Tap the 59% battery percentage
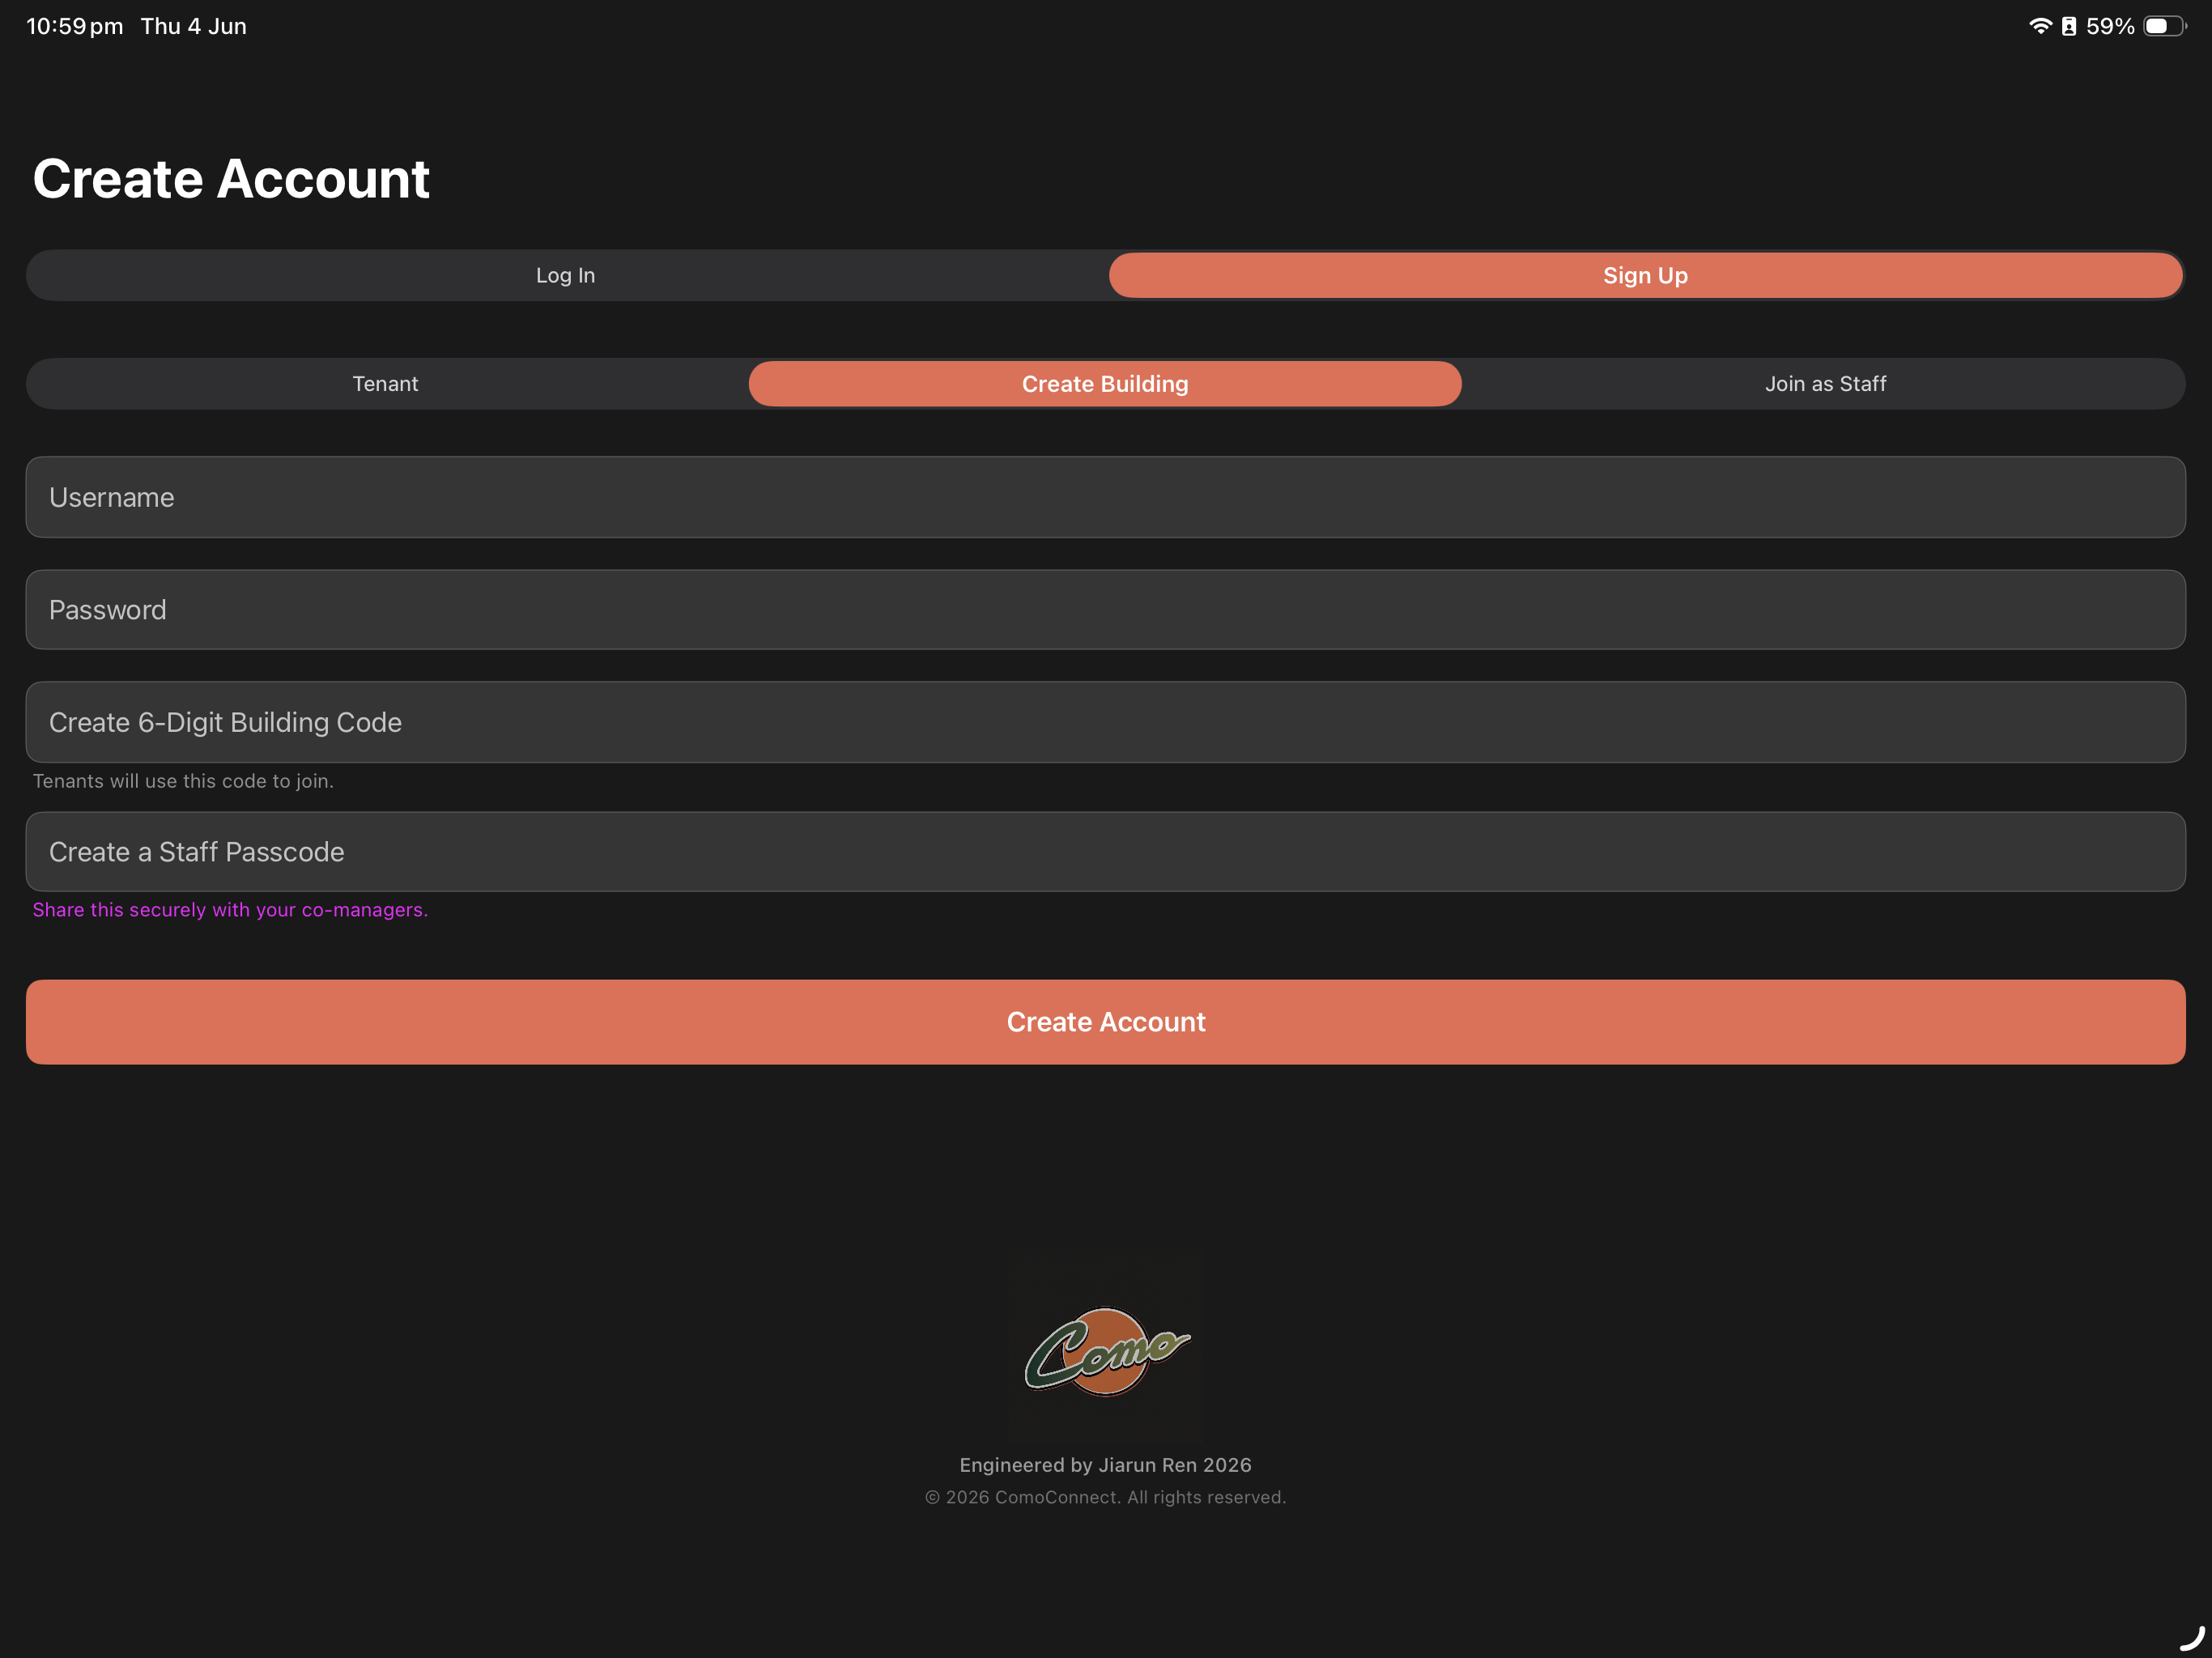Image resolution: width=2212 pixels, height=1658 pixels. click(x=2110, y=26)
